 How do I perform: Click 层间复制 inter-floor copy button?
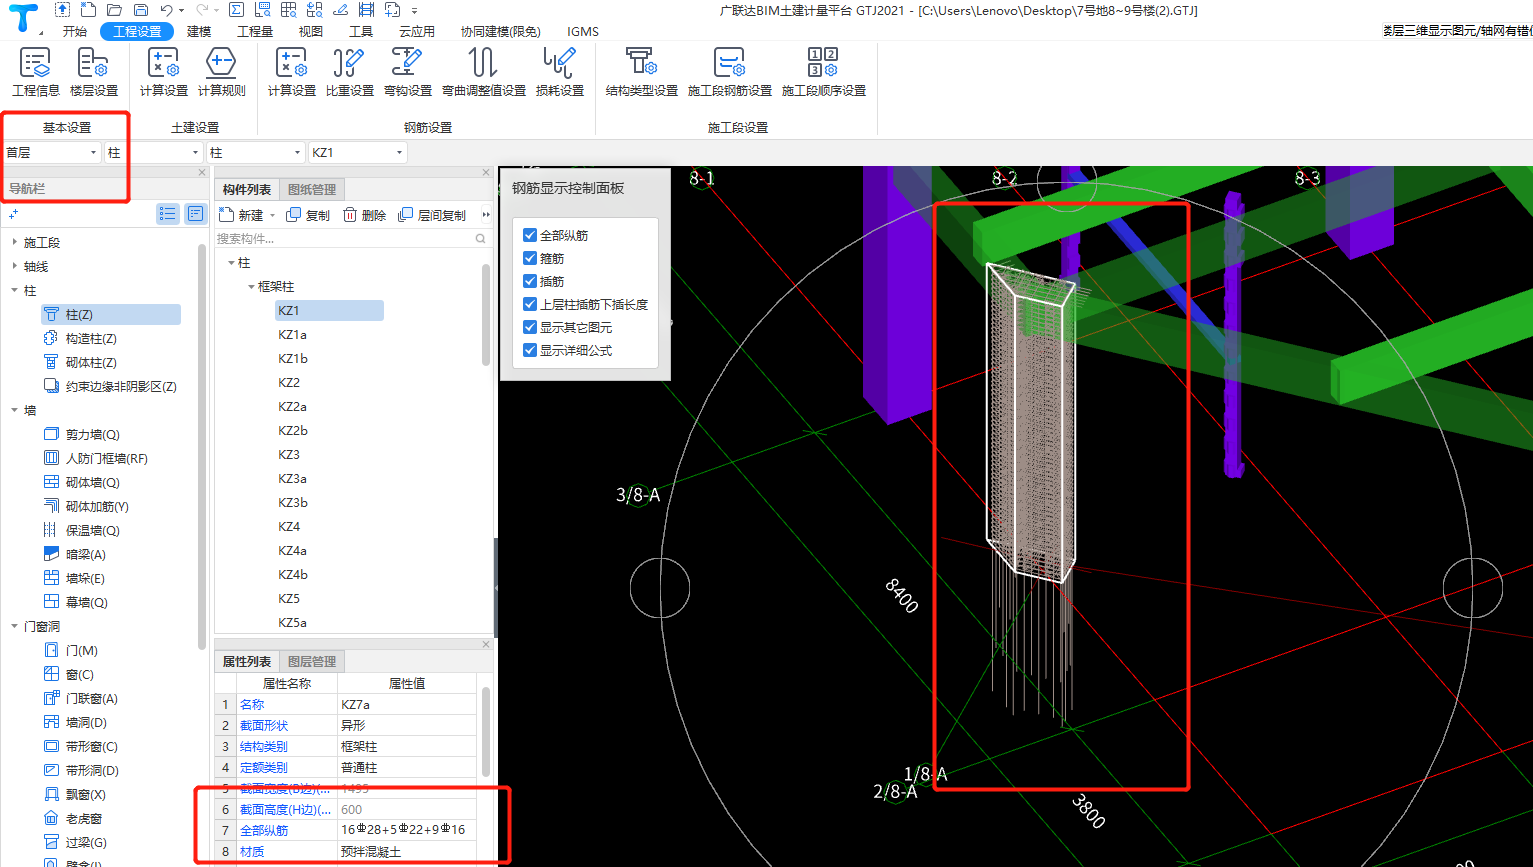(x=432, y=215)
